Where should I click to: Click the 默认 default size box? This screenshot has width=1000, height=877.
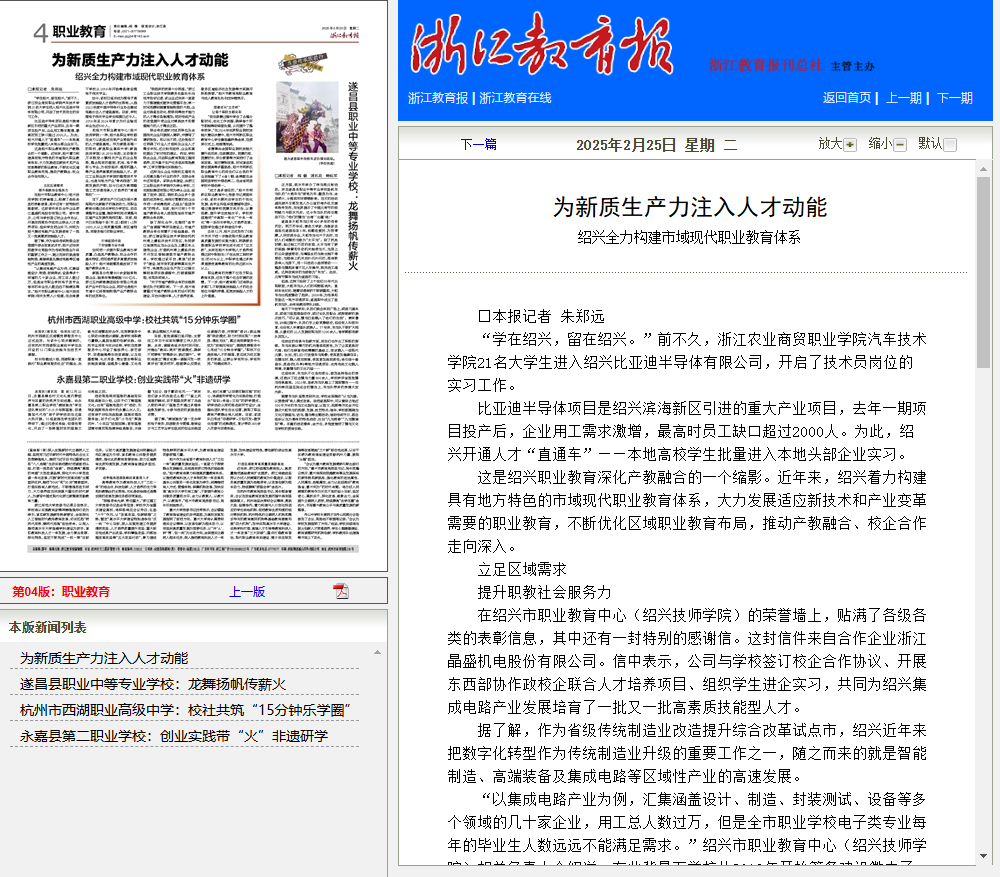(x=950, y=145)
